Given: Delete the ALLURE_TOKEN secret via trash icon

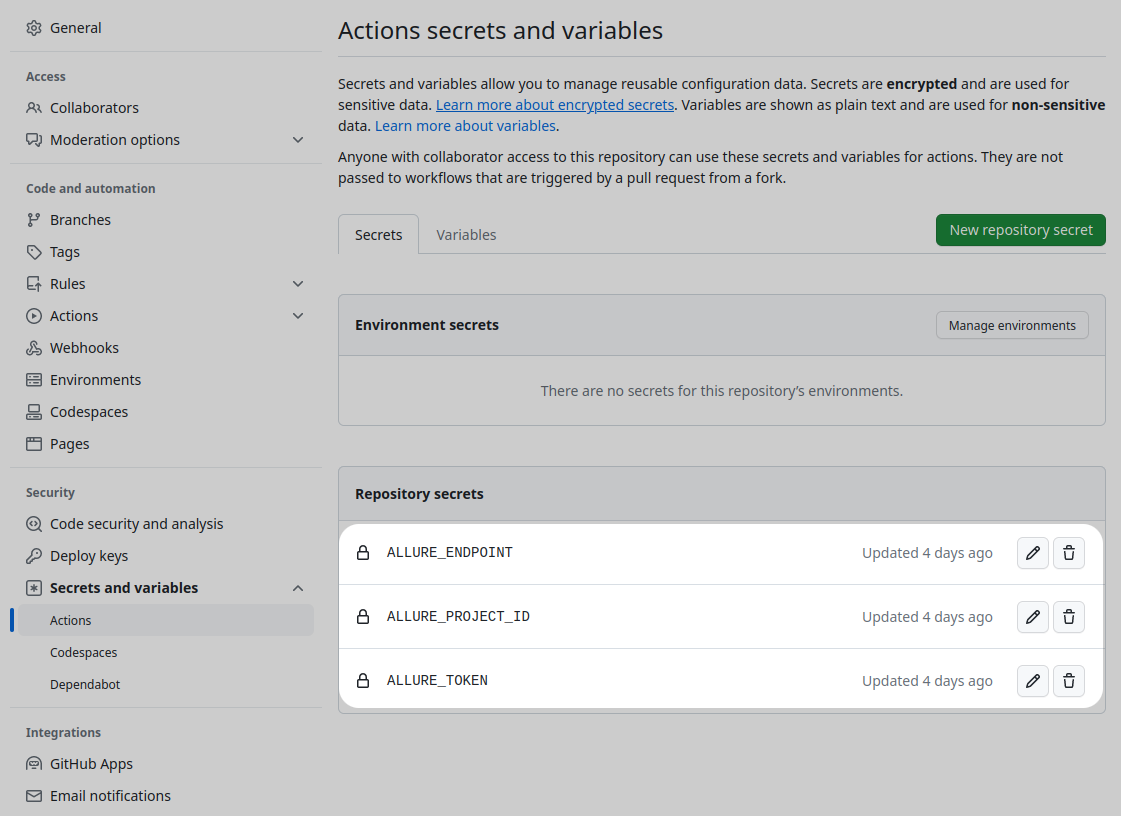Looking at the screenshot, I should click(1068, 681).
